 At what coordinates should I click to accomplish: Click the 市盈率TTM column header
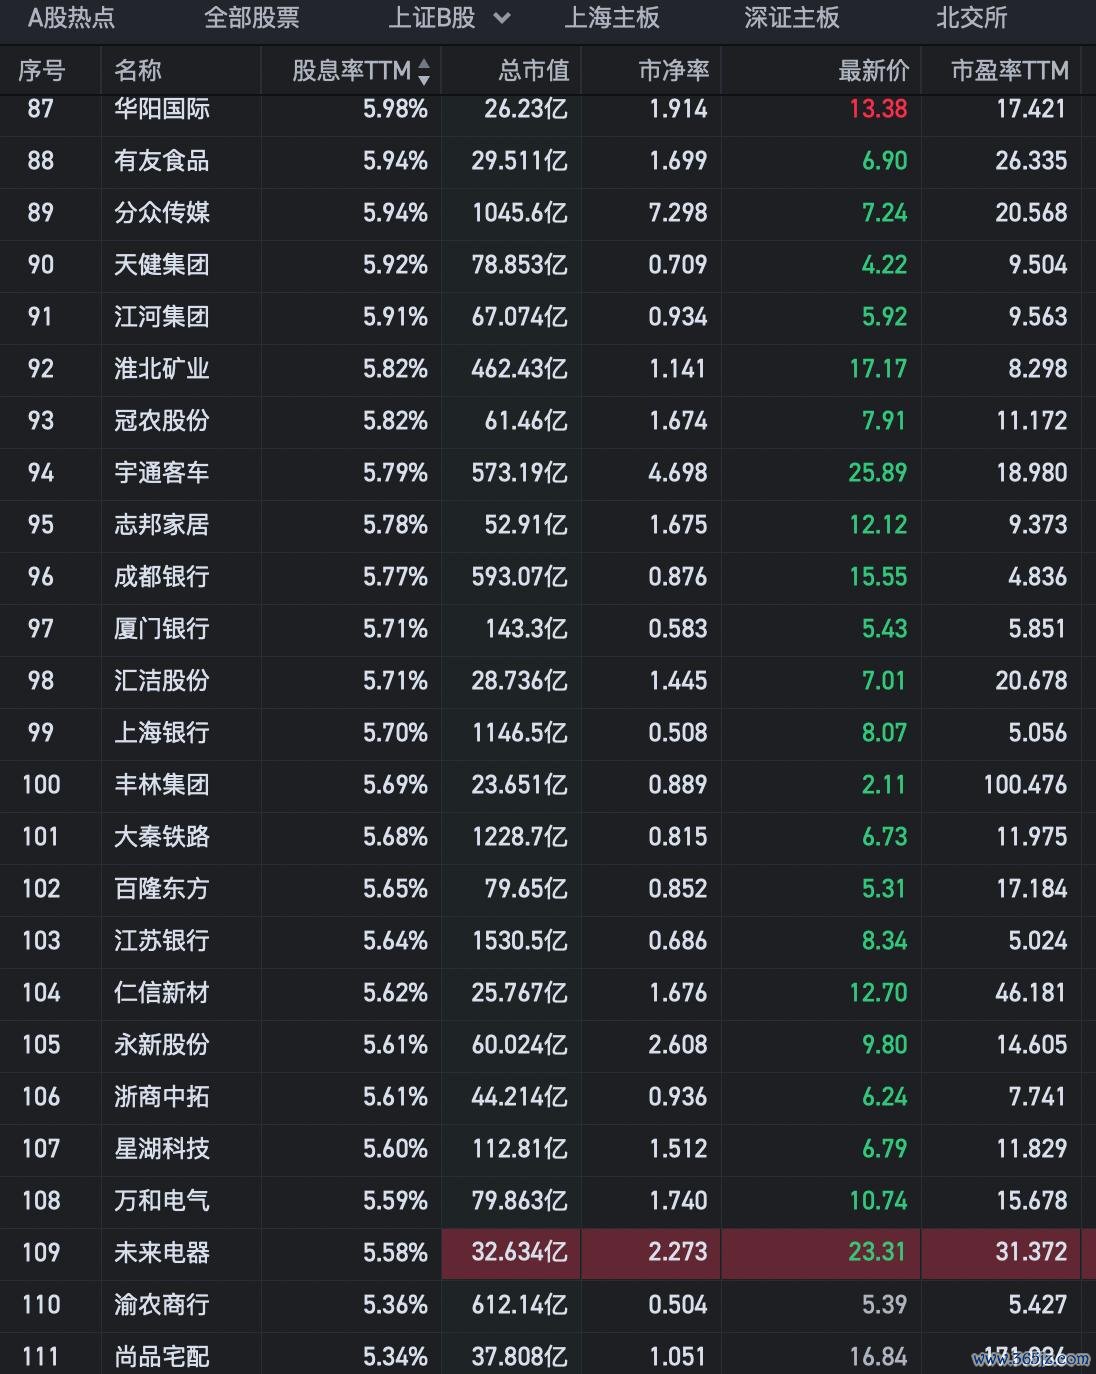pyautogui.click(x=1009, y=71)
